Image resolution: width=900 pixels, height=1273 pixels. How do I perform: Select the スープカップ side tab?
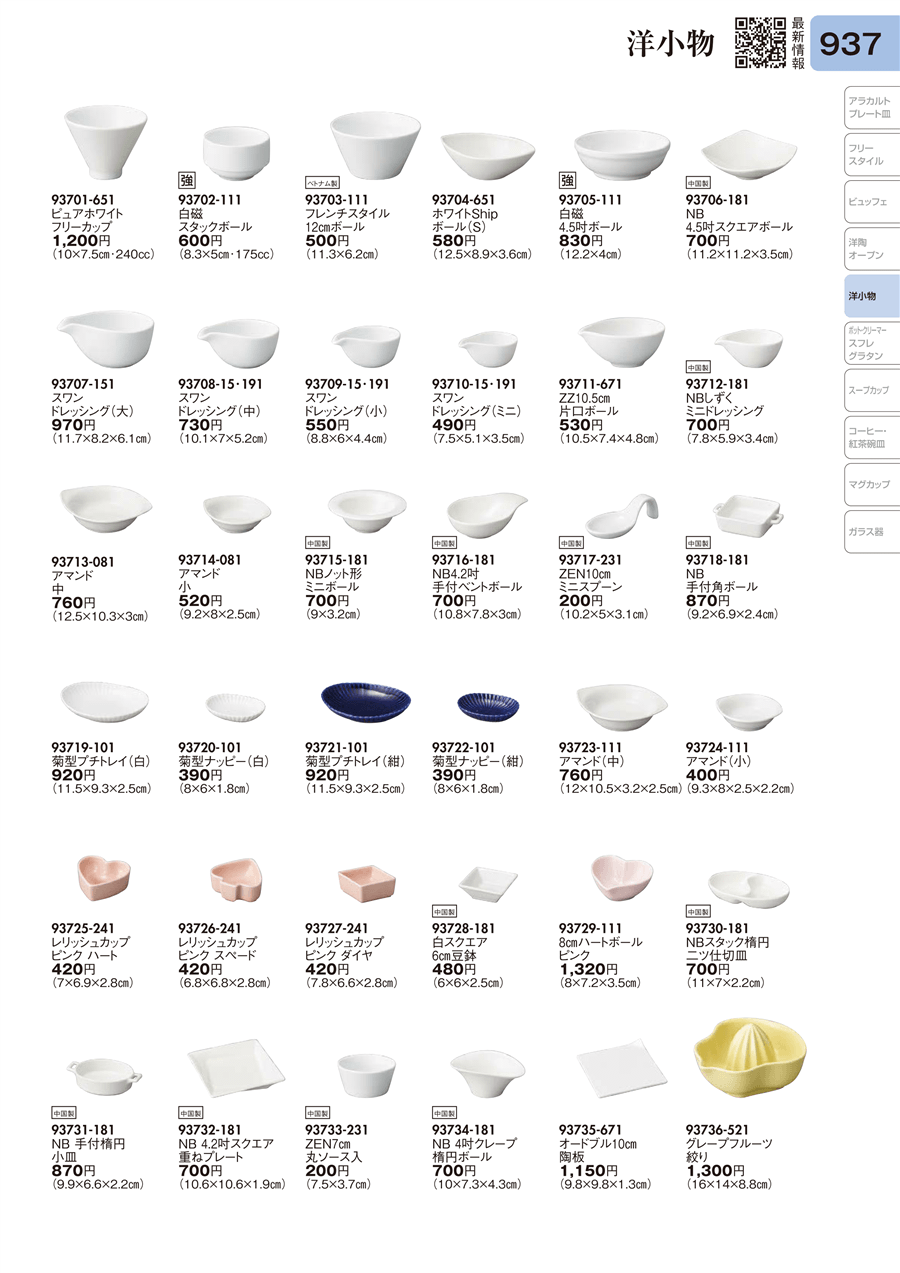pyautogui.click(x=868, y=390)
